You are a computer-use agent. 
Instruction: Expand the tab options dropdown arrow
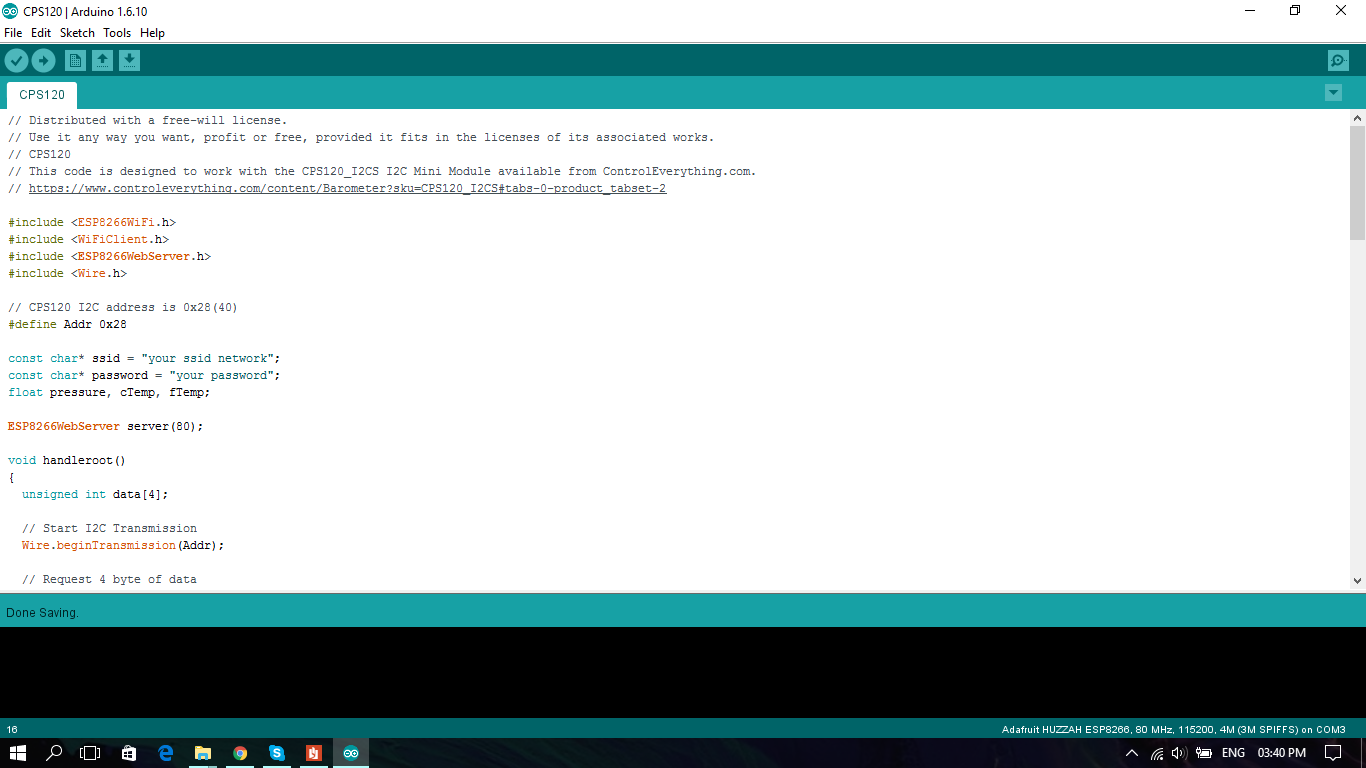pyautogui.click(x=1333, y=93)
